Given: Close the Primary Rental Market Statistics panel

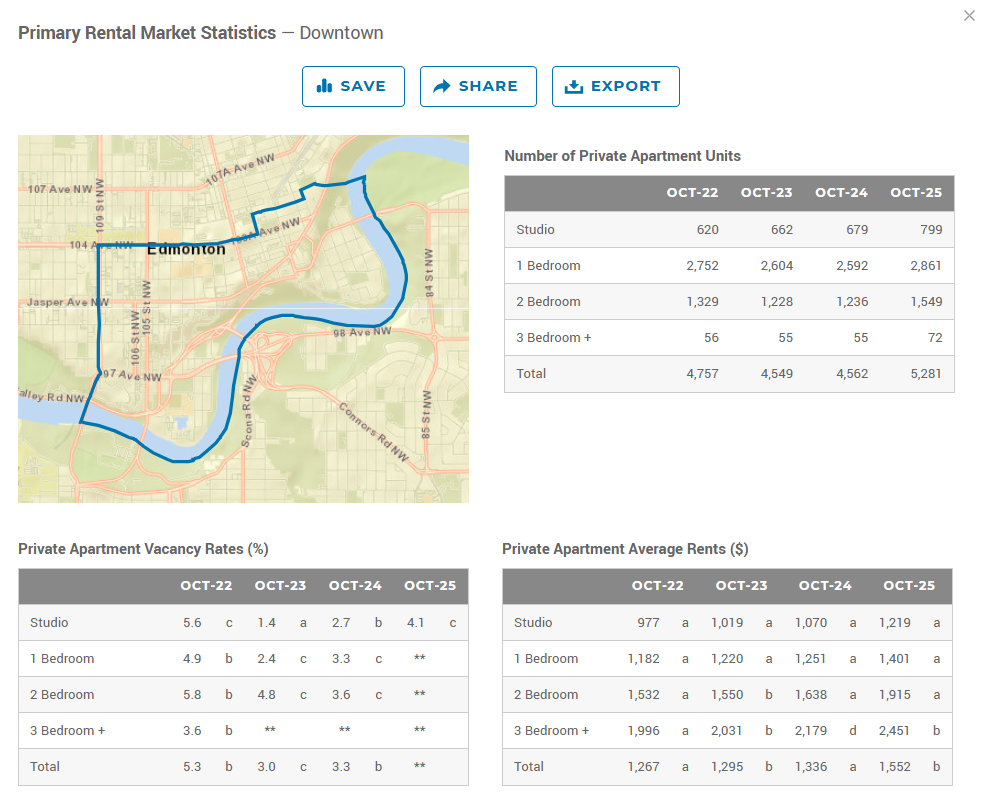Looking at the screenshot, I should pyautogui.click(x=969, y=16).
